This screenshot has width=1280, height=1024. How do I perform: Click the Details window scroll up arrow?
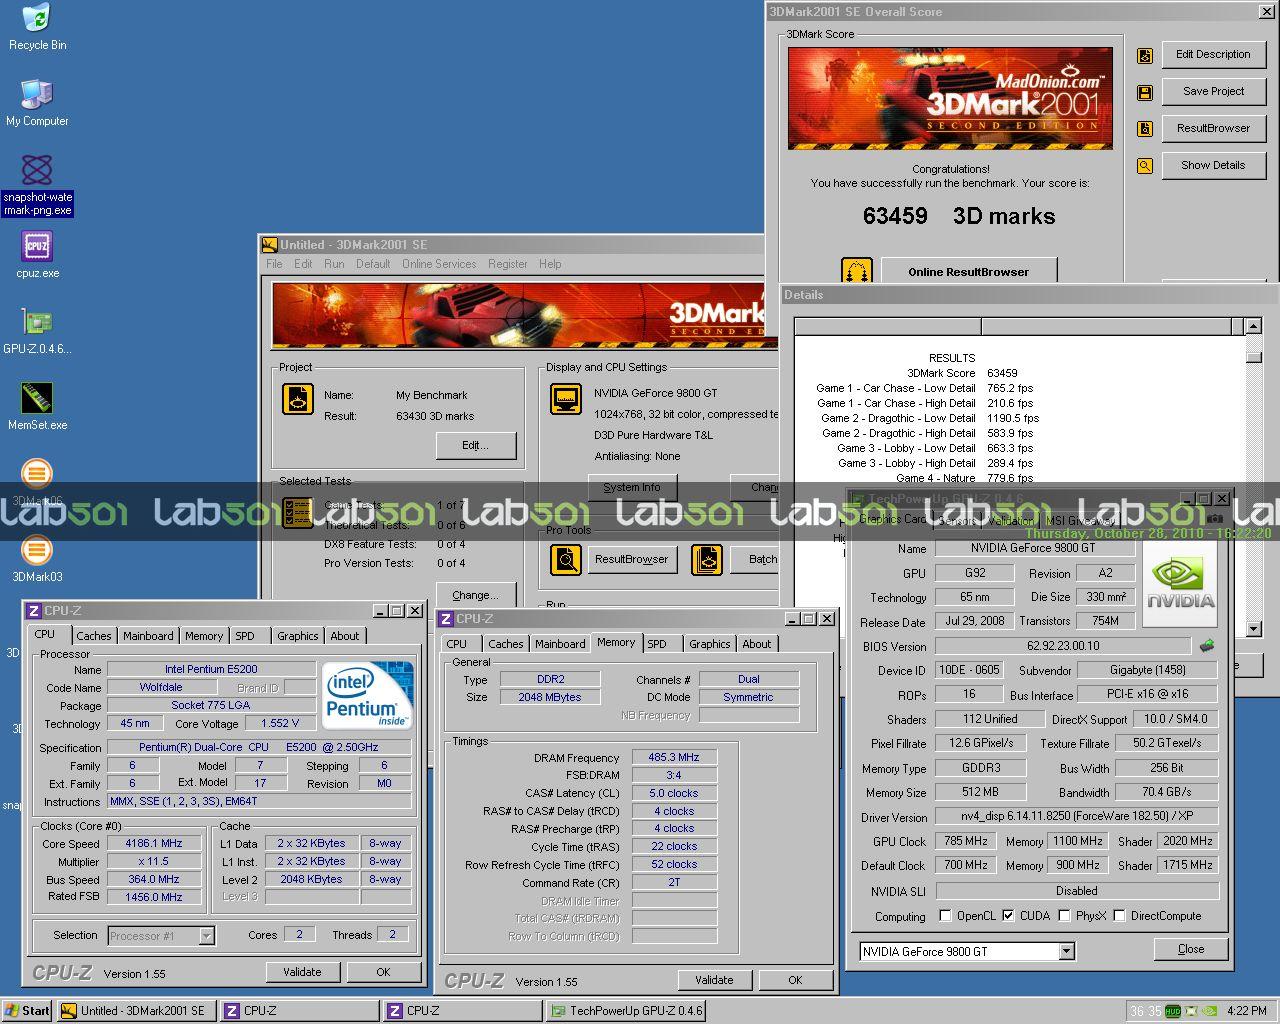click(x=1254, y=326)
